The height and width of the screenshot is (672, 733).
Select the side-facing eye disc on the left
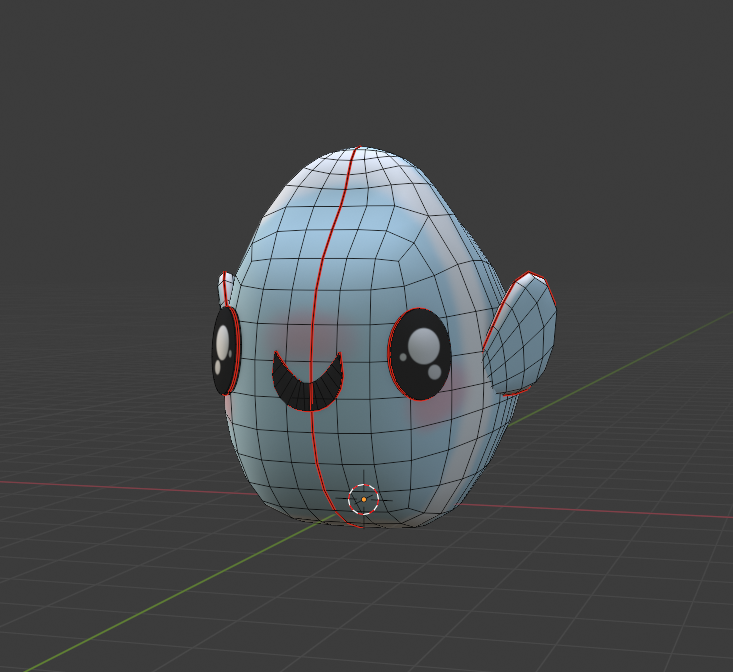tap(226, 351)
